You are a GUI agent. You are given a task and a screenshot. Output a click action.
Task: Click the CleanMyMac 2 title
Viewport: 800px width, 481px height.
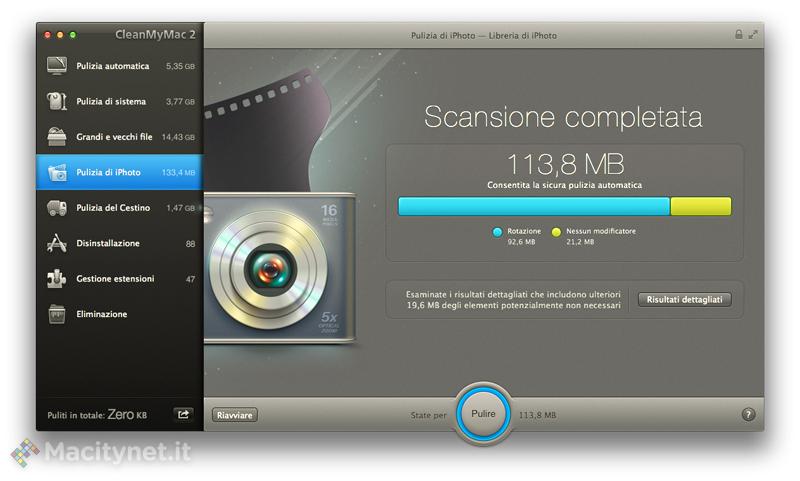[155, 34]
